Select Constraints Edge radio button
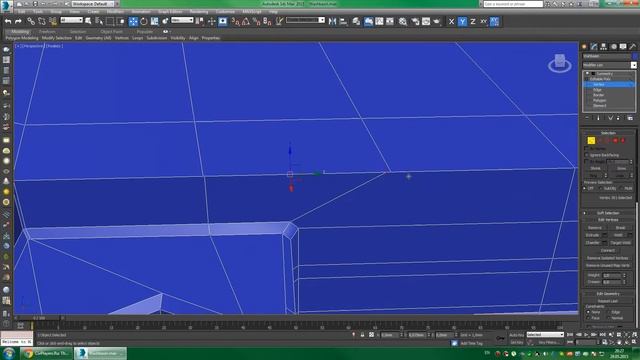This screenshot has height=360, width=640. 609,312
